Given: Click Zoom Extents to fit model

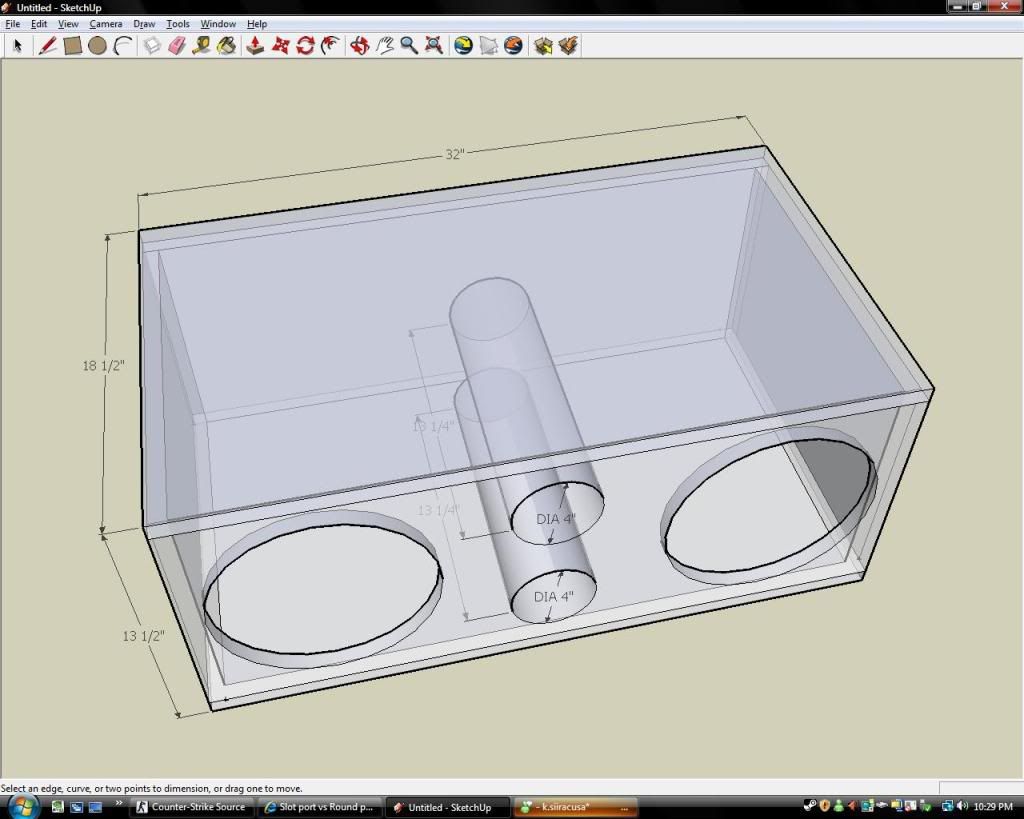Looking at the screenshot, I should (x=433, y=45).
